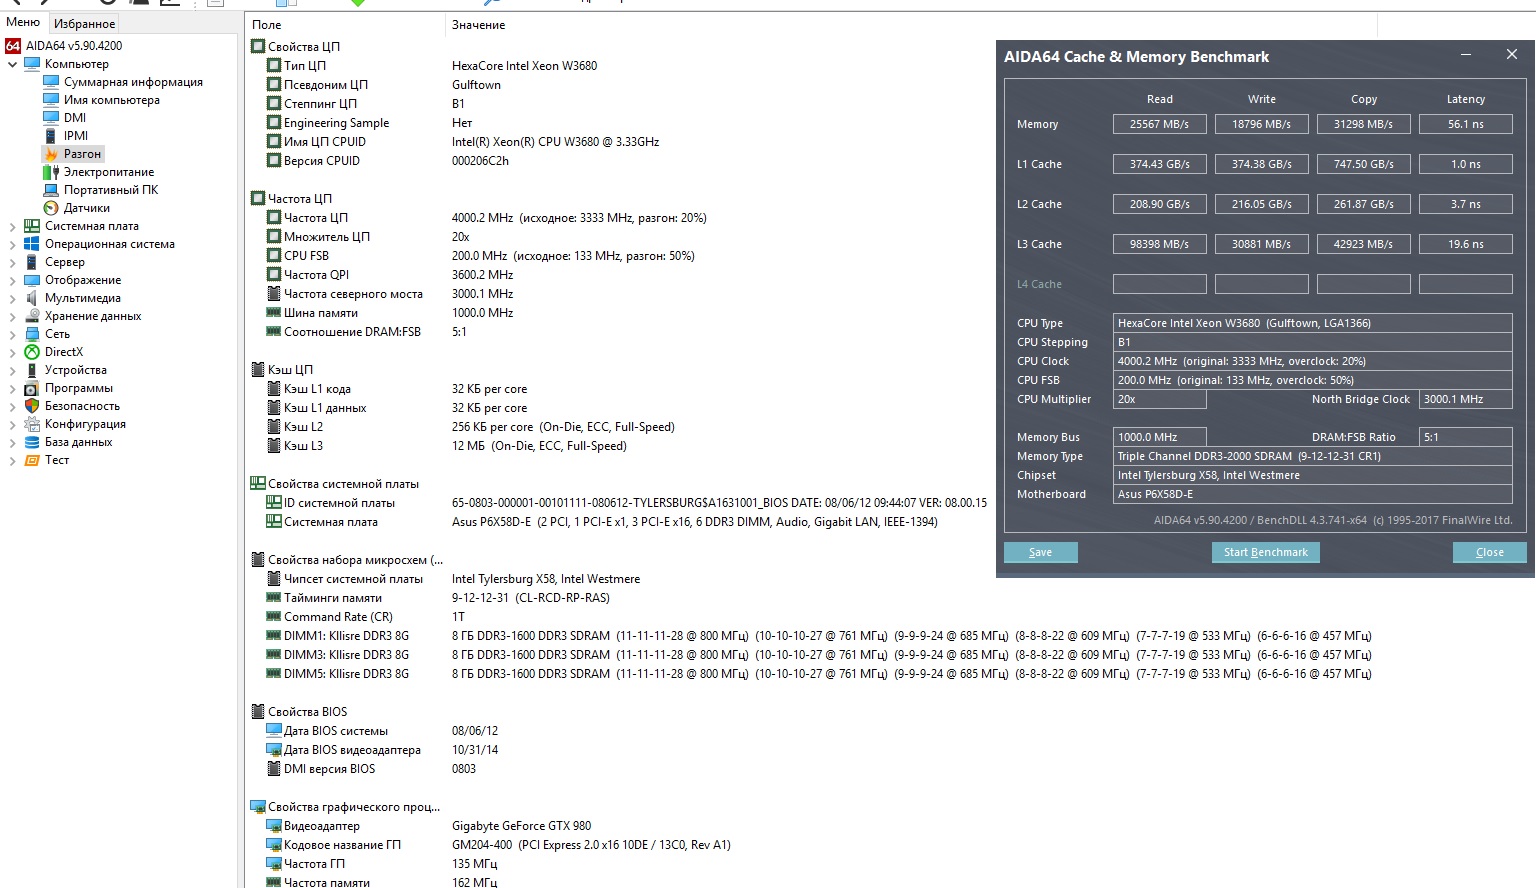
Task: Click the Memory Latency value 56.1 ns
Action: [x=1466, y=124]
